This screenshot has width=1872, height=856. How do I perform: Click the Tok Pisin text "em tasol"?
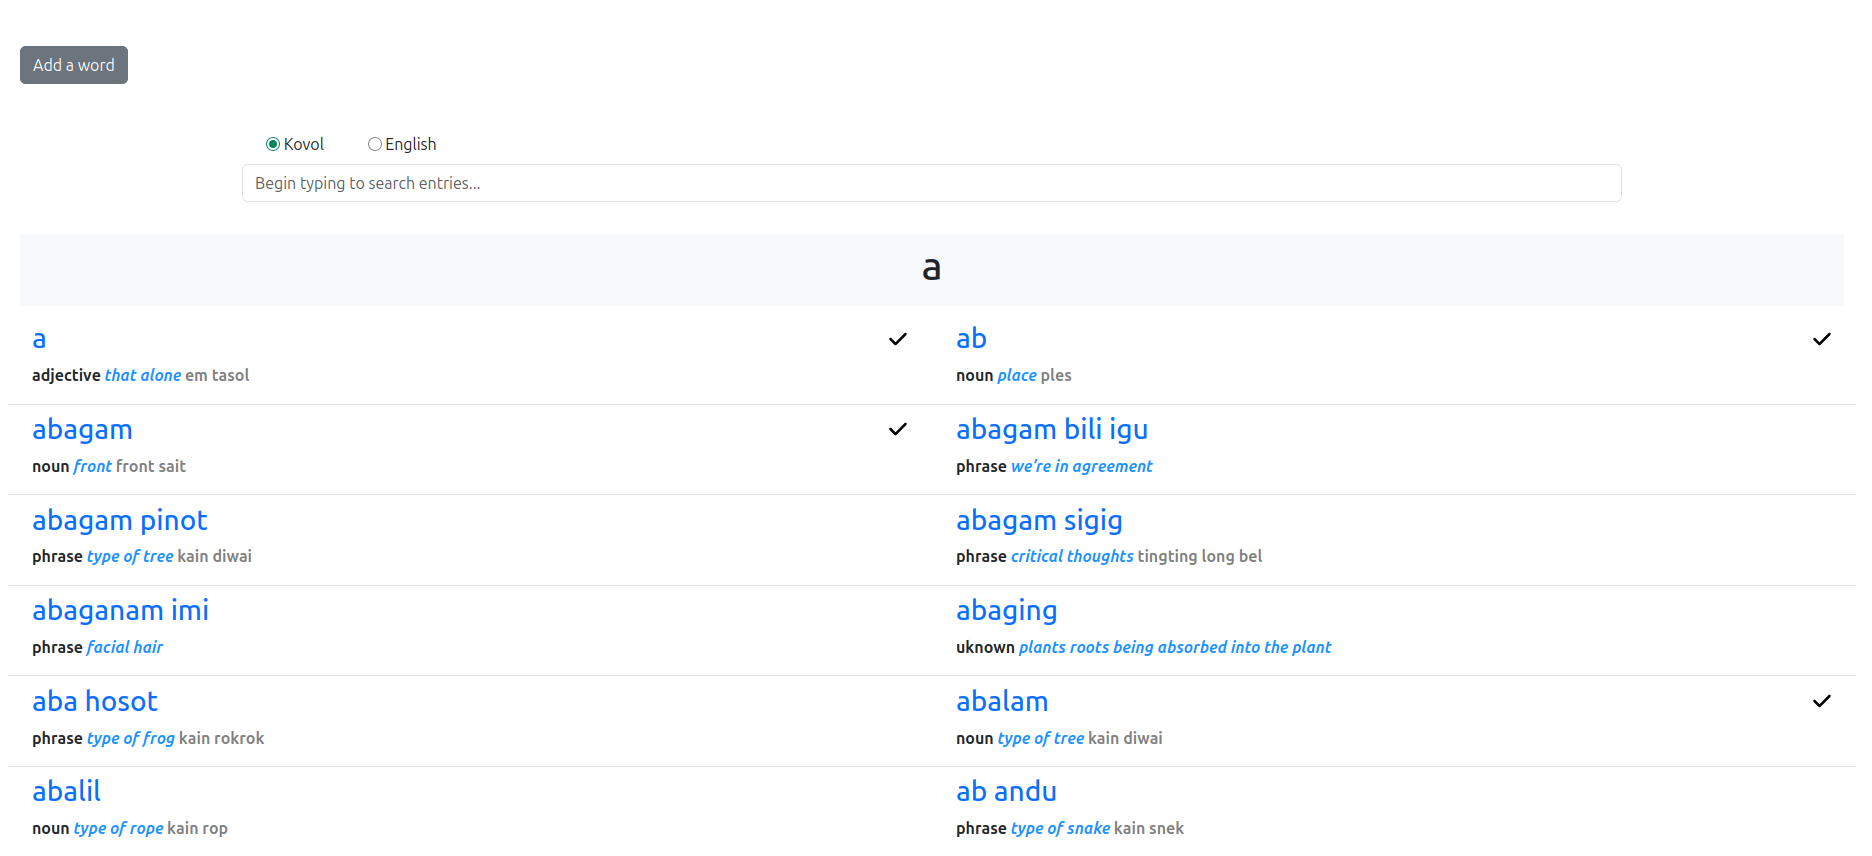pyautogui.click(x=217, y=375)
